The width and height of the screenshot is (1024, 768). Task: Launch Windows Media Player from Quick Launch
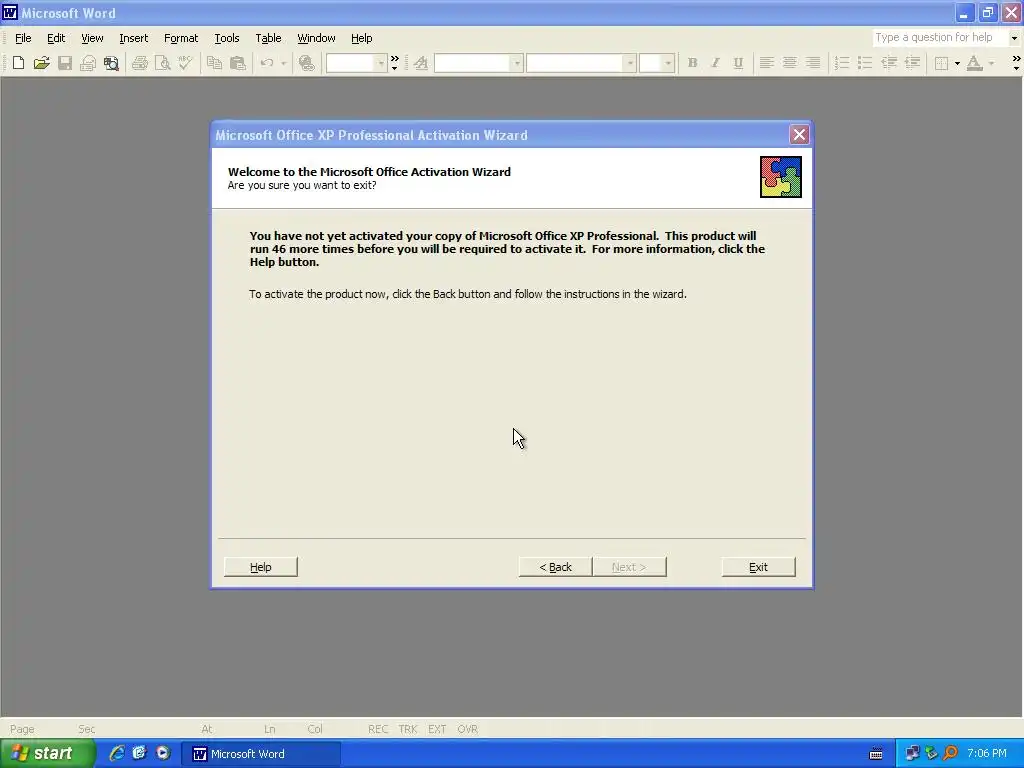[163, 753]
